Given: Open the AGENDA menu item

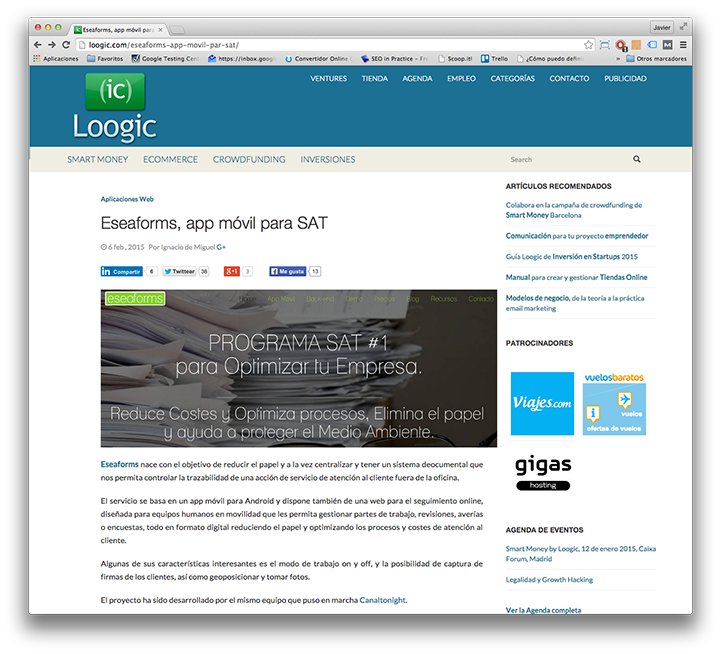Looking at the screenshot, I should 417,79.
